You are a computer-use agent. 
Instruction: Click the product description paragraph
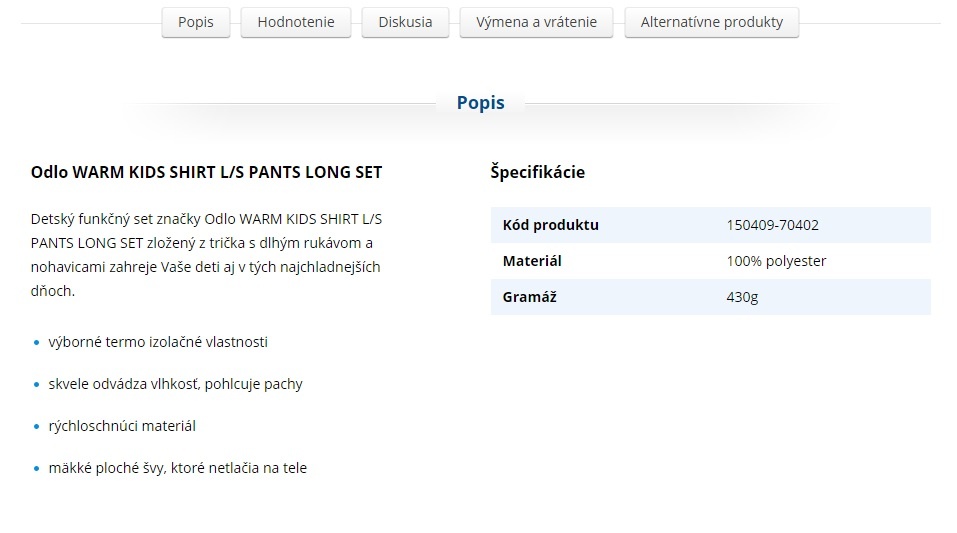pyautogui.click(x=206, y=255)
